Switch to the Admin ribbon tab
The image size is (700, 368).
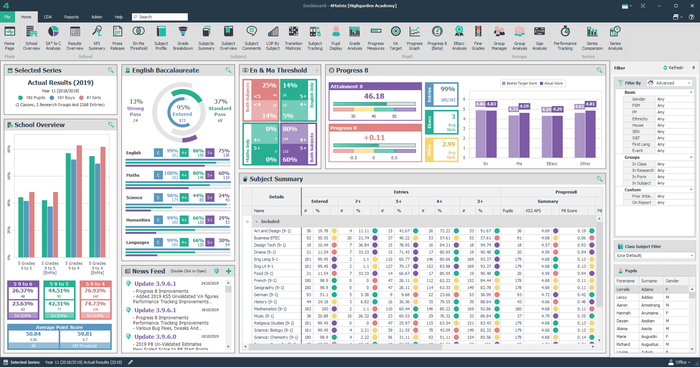click(96, 17)
